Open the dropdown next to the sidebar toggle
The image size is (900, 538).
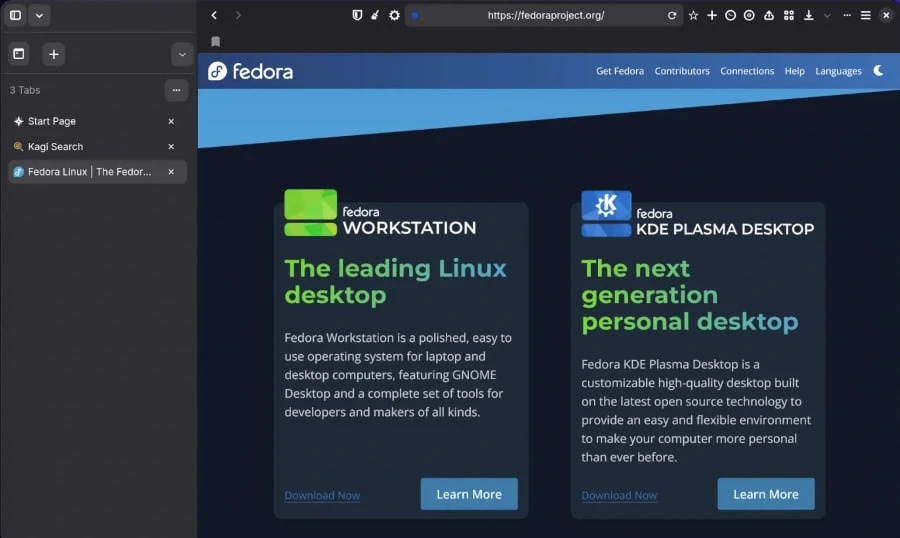39,16
